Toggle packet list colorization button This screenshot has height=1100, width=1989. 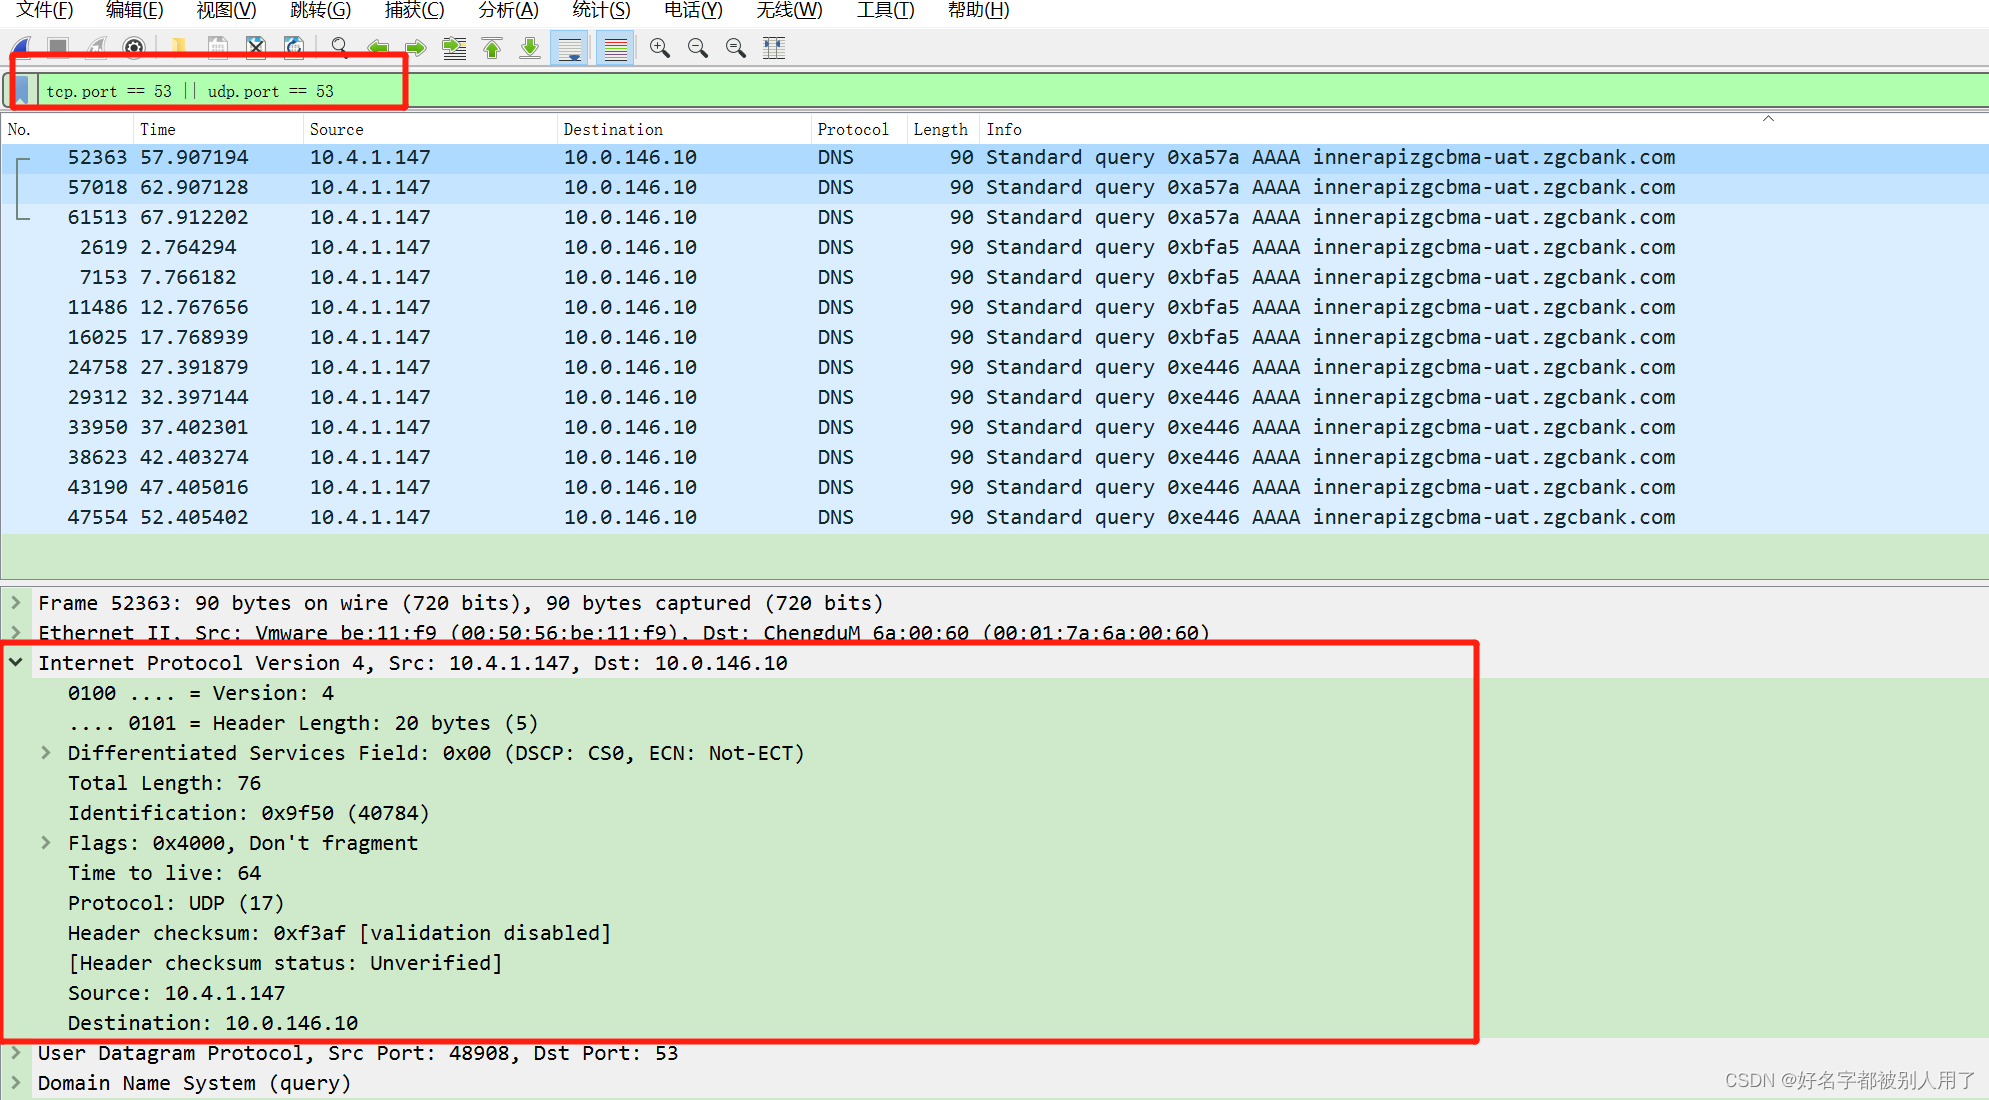coord(616,47)
